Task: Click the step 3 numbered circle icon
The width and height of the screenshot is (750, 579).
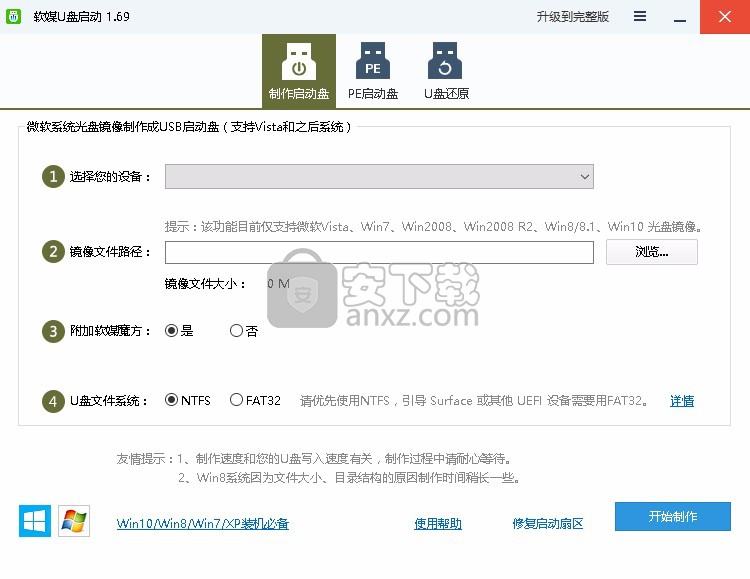Action: point(53,331)
